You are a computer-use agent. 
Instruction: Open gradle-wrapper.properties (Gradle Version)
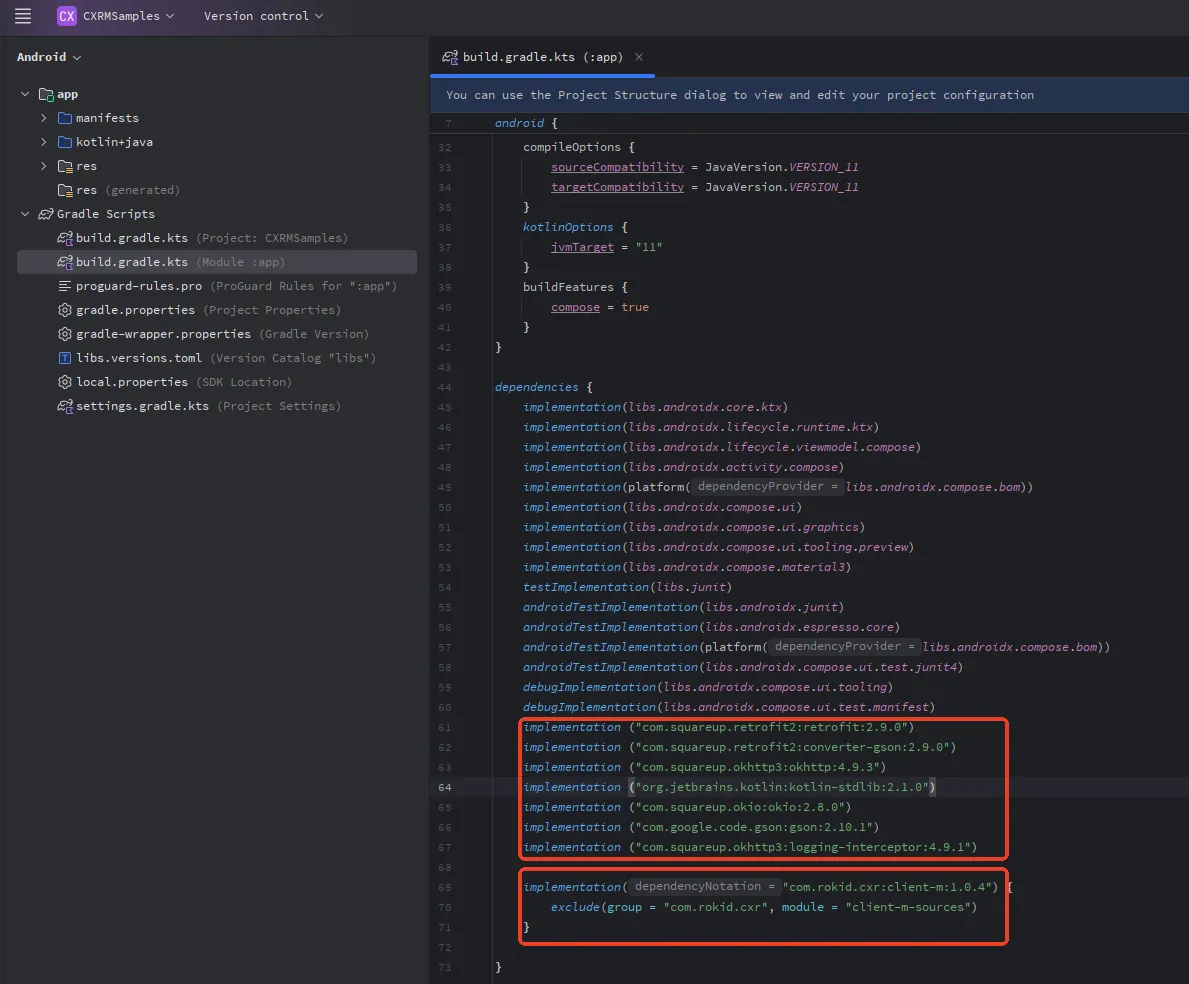click(x=222, y=334)
